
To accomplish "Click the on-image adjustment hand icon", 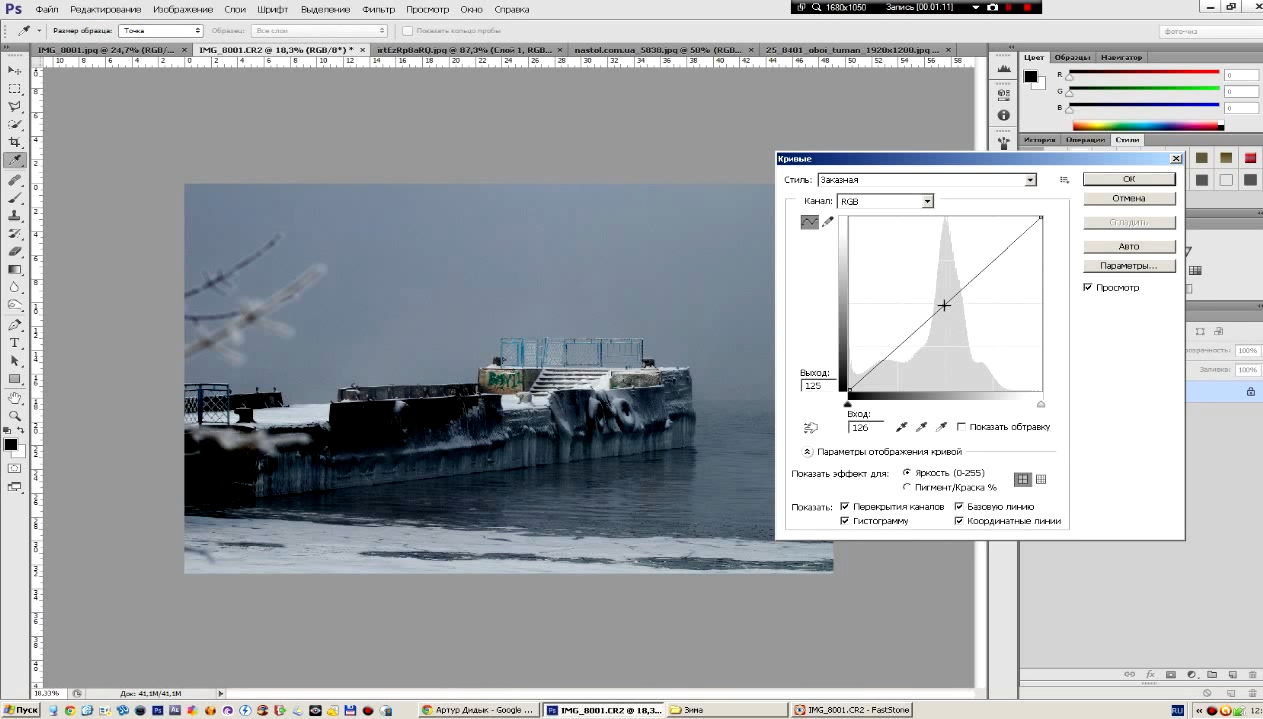I will [811, 428].
